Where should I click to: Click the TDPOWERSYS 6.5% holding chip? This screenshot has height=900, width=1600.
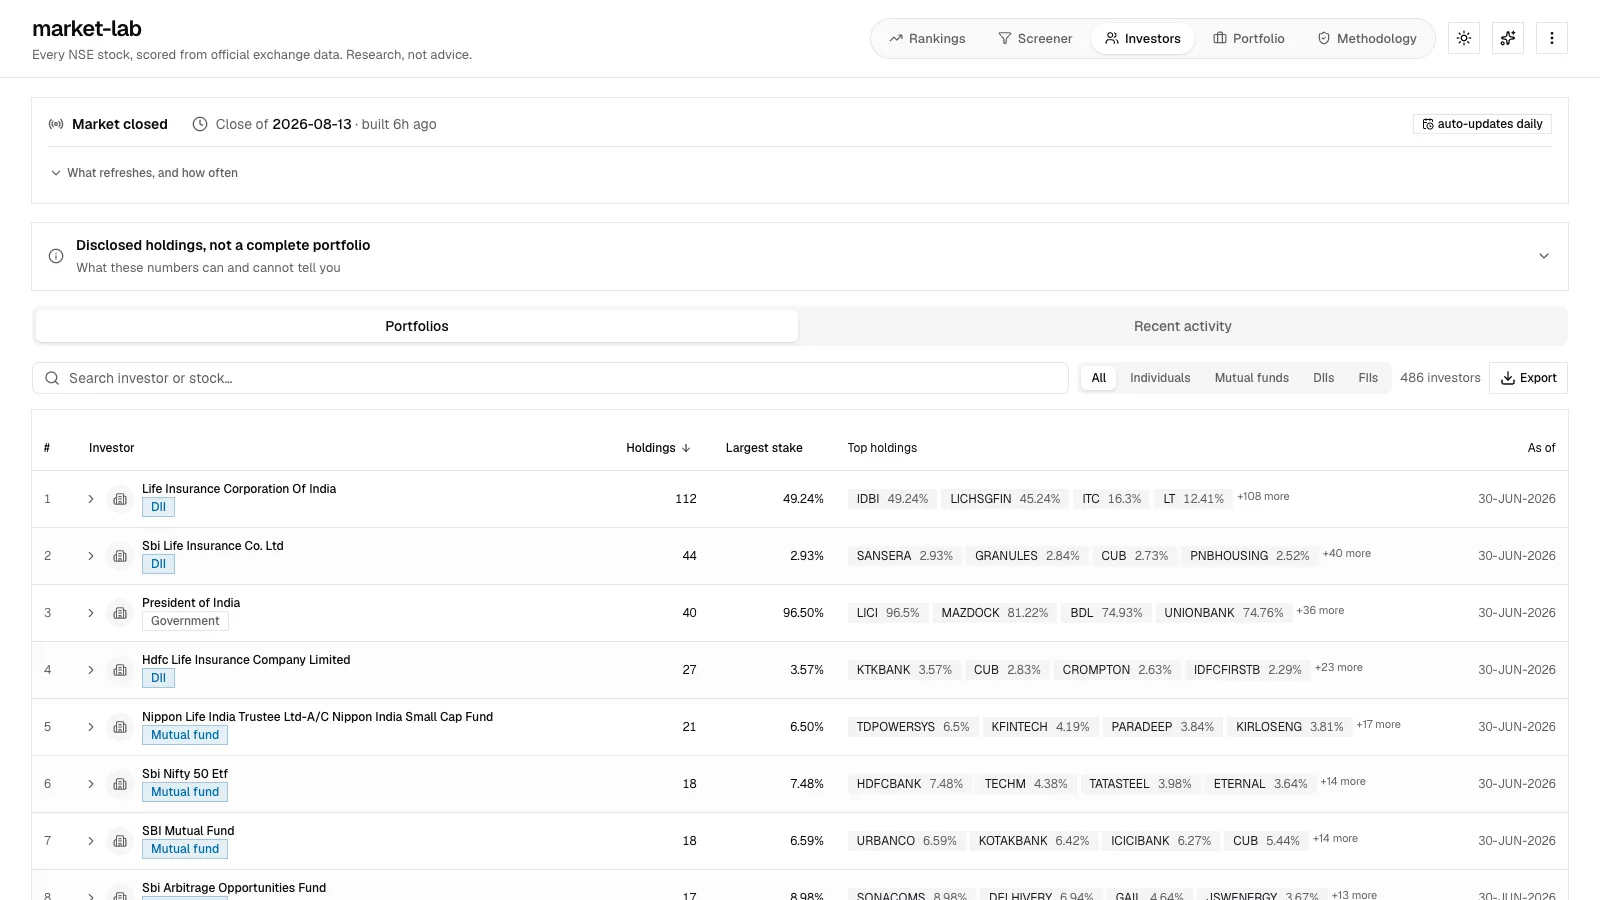point(913,727)
